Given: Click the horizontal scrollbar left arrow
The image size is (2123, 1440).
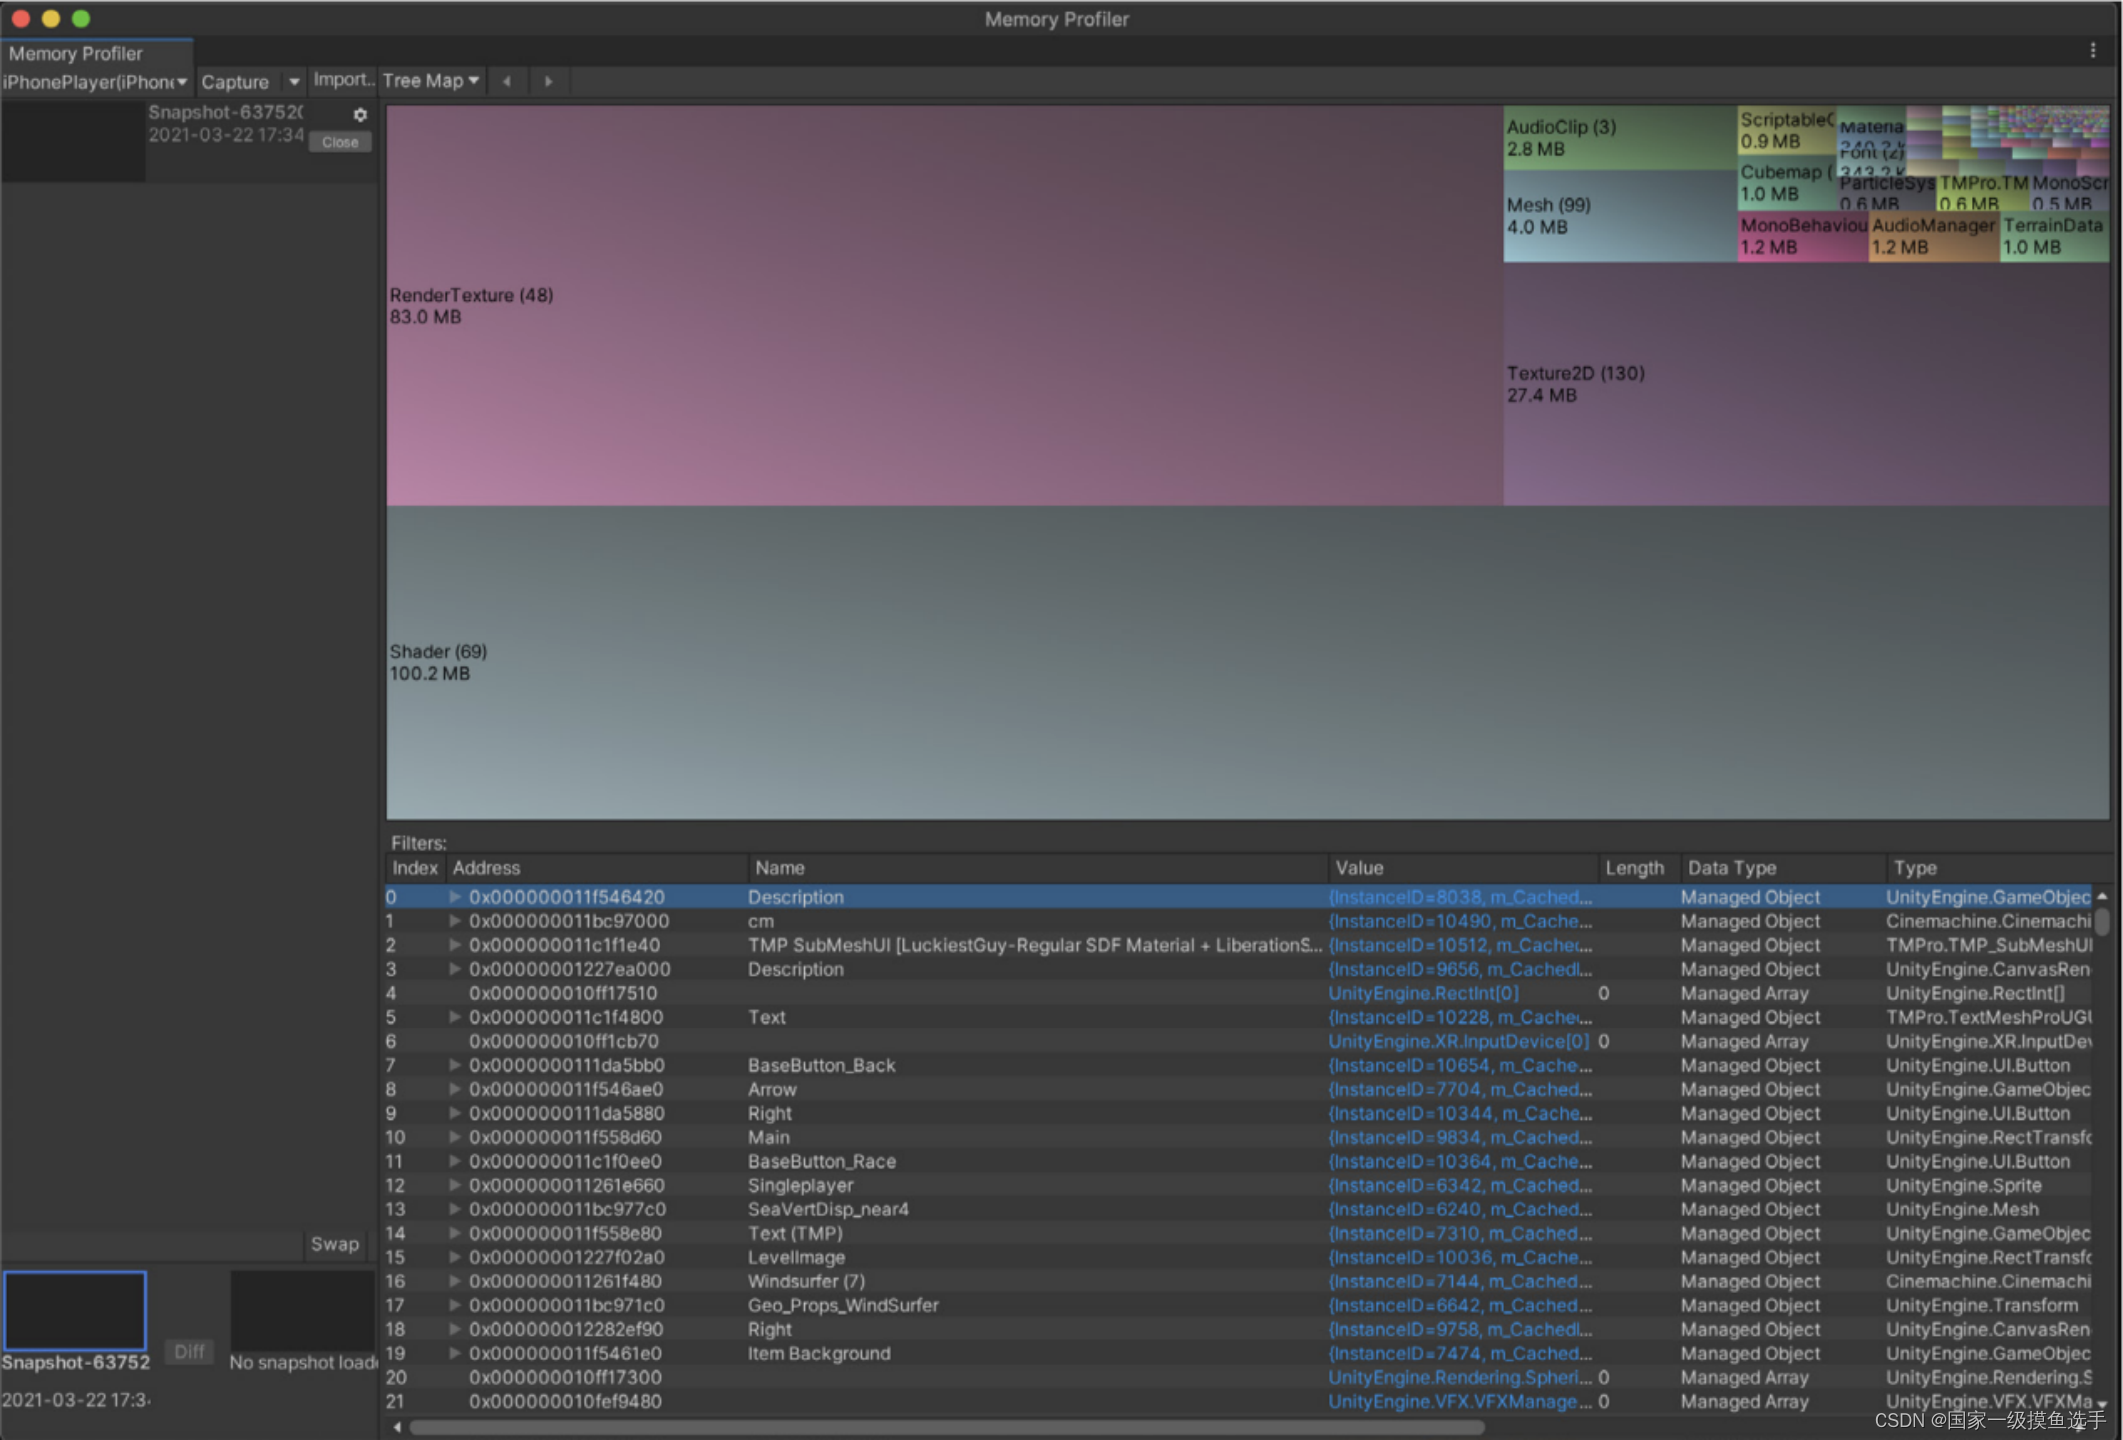Looking at the screenshot, I should [x=398, y=1427].
